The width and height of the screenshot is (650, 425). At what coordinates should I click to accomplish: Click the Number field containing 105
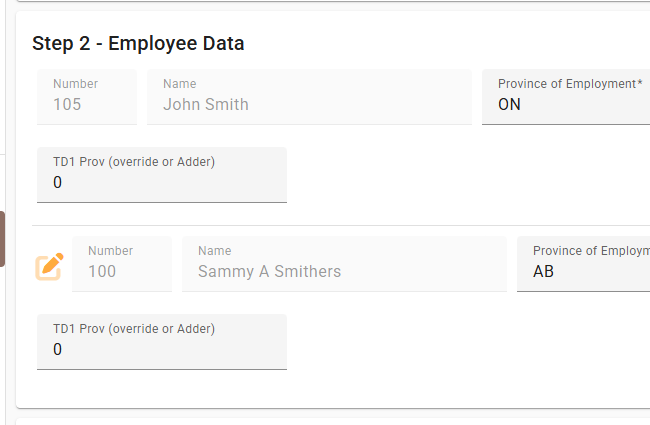pos(87,97)
